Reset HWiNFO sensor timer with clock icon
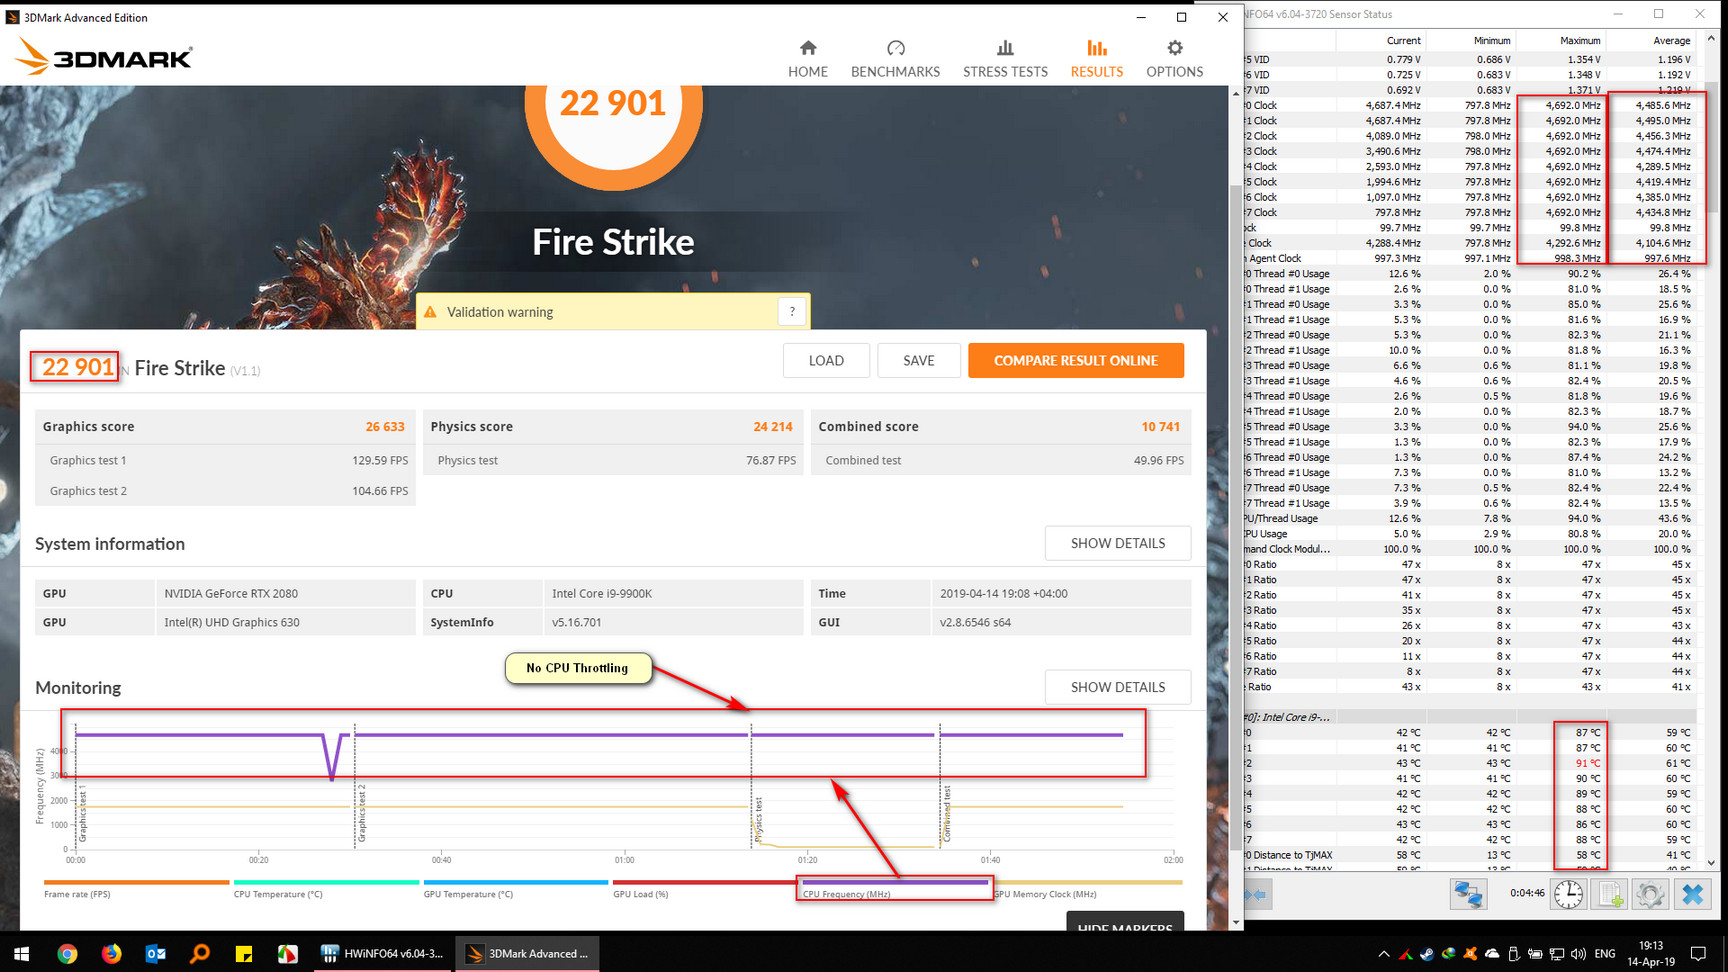 [x=1568, y=893]
